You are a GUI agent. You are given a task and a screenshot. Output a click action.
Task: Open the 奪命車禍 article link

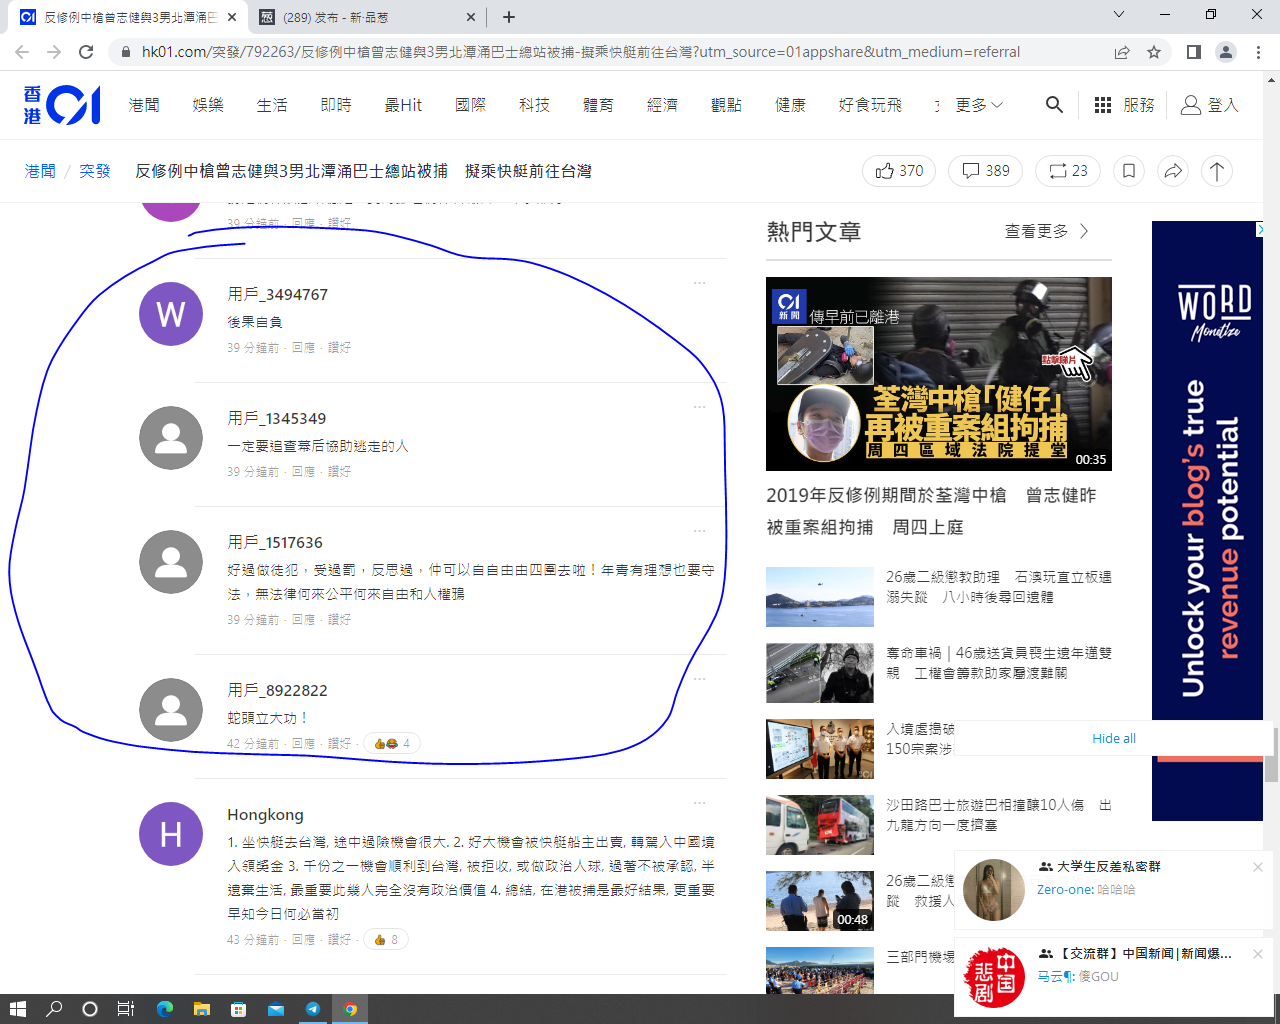point(998,663)
